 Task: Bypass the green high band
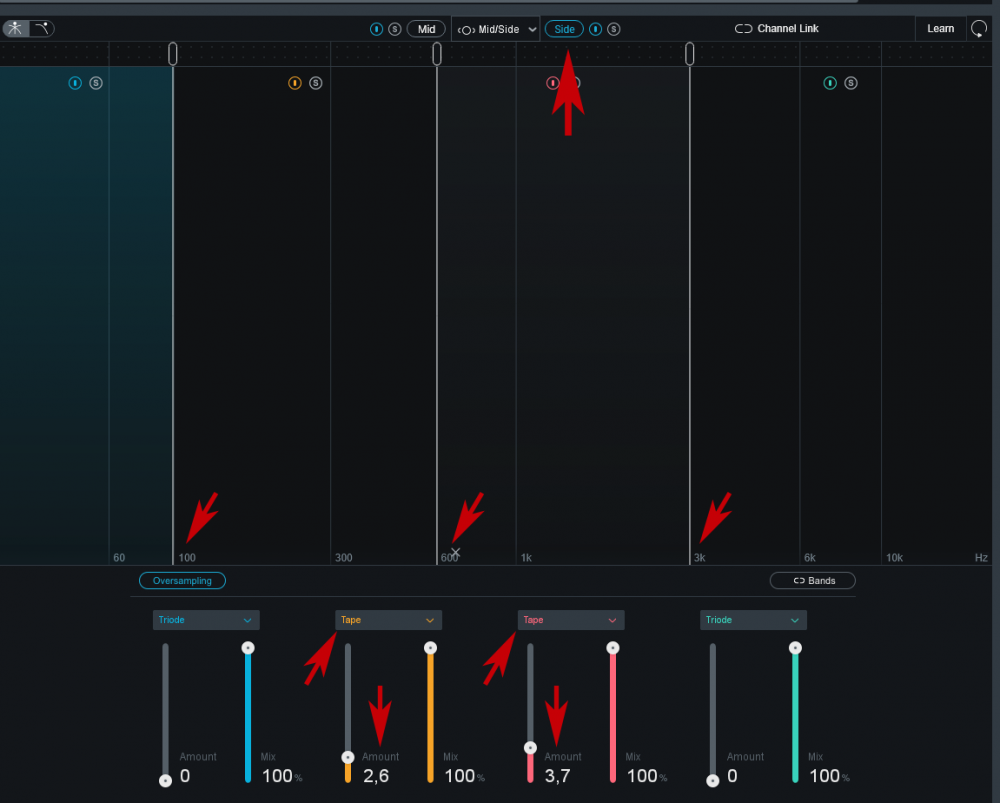coord(830,83)
